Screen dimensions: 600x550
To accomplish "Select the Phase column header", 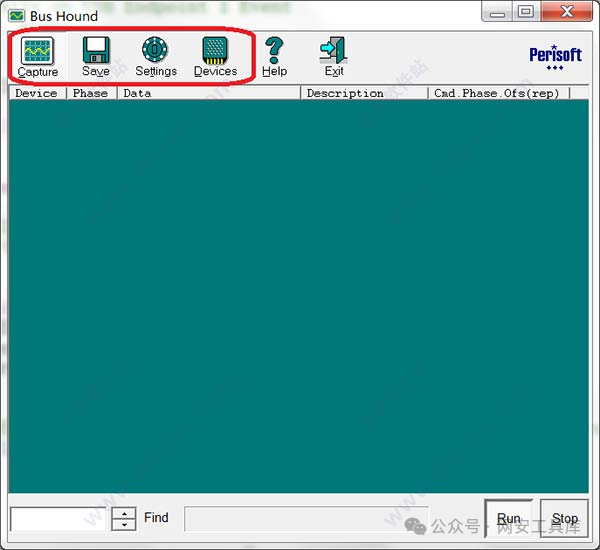I will (x=91, y=93).
